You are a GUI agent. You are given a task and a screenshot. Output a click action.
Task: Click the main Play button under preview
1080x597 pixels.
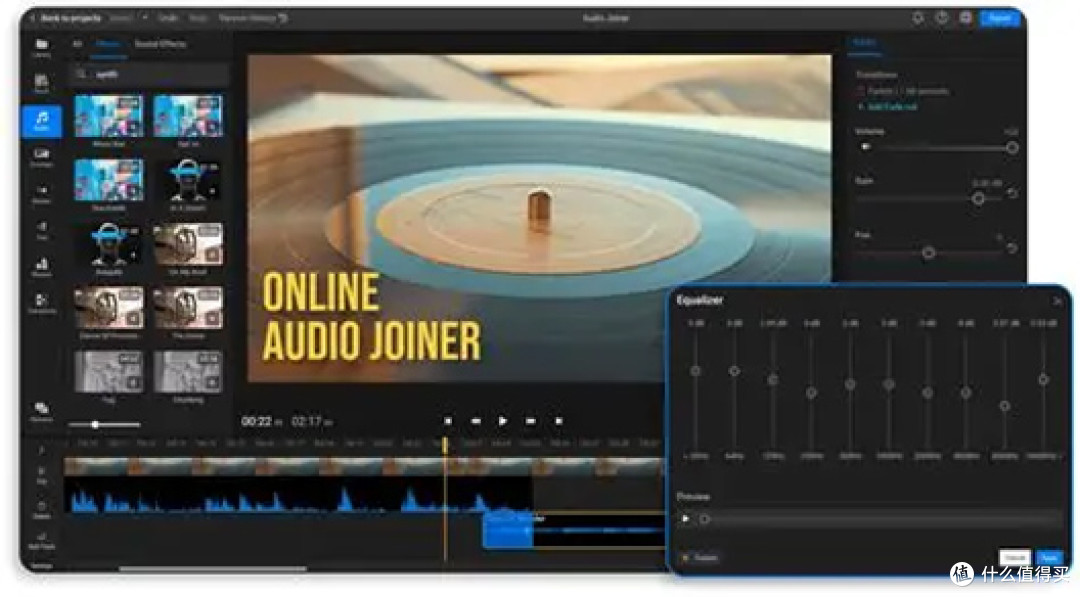pos(503,421)
